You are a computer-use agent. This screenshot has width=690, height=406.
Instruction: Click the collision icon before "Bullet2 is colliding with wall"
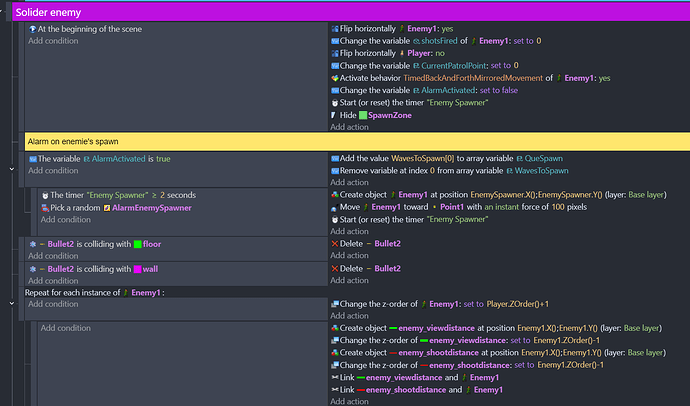[x=33, y=269]
